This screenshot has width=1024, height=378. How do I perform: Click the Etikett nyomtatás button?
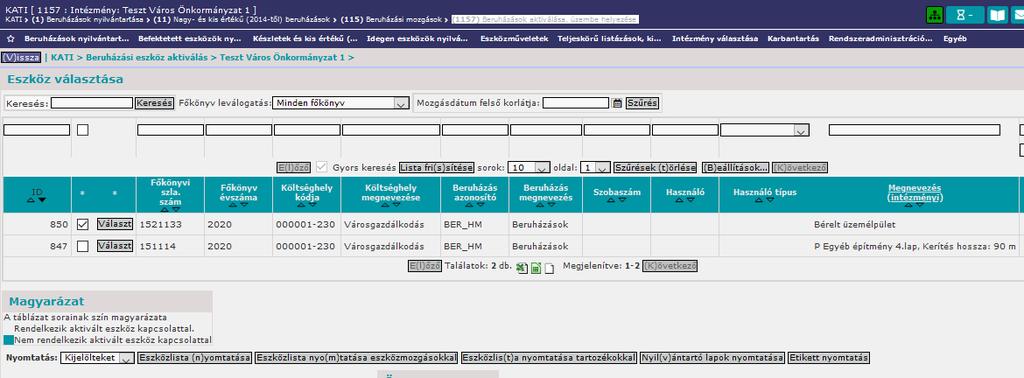click(829, 358)
